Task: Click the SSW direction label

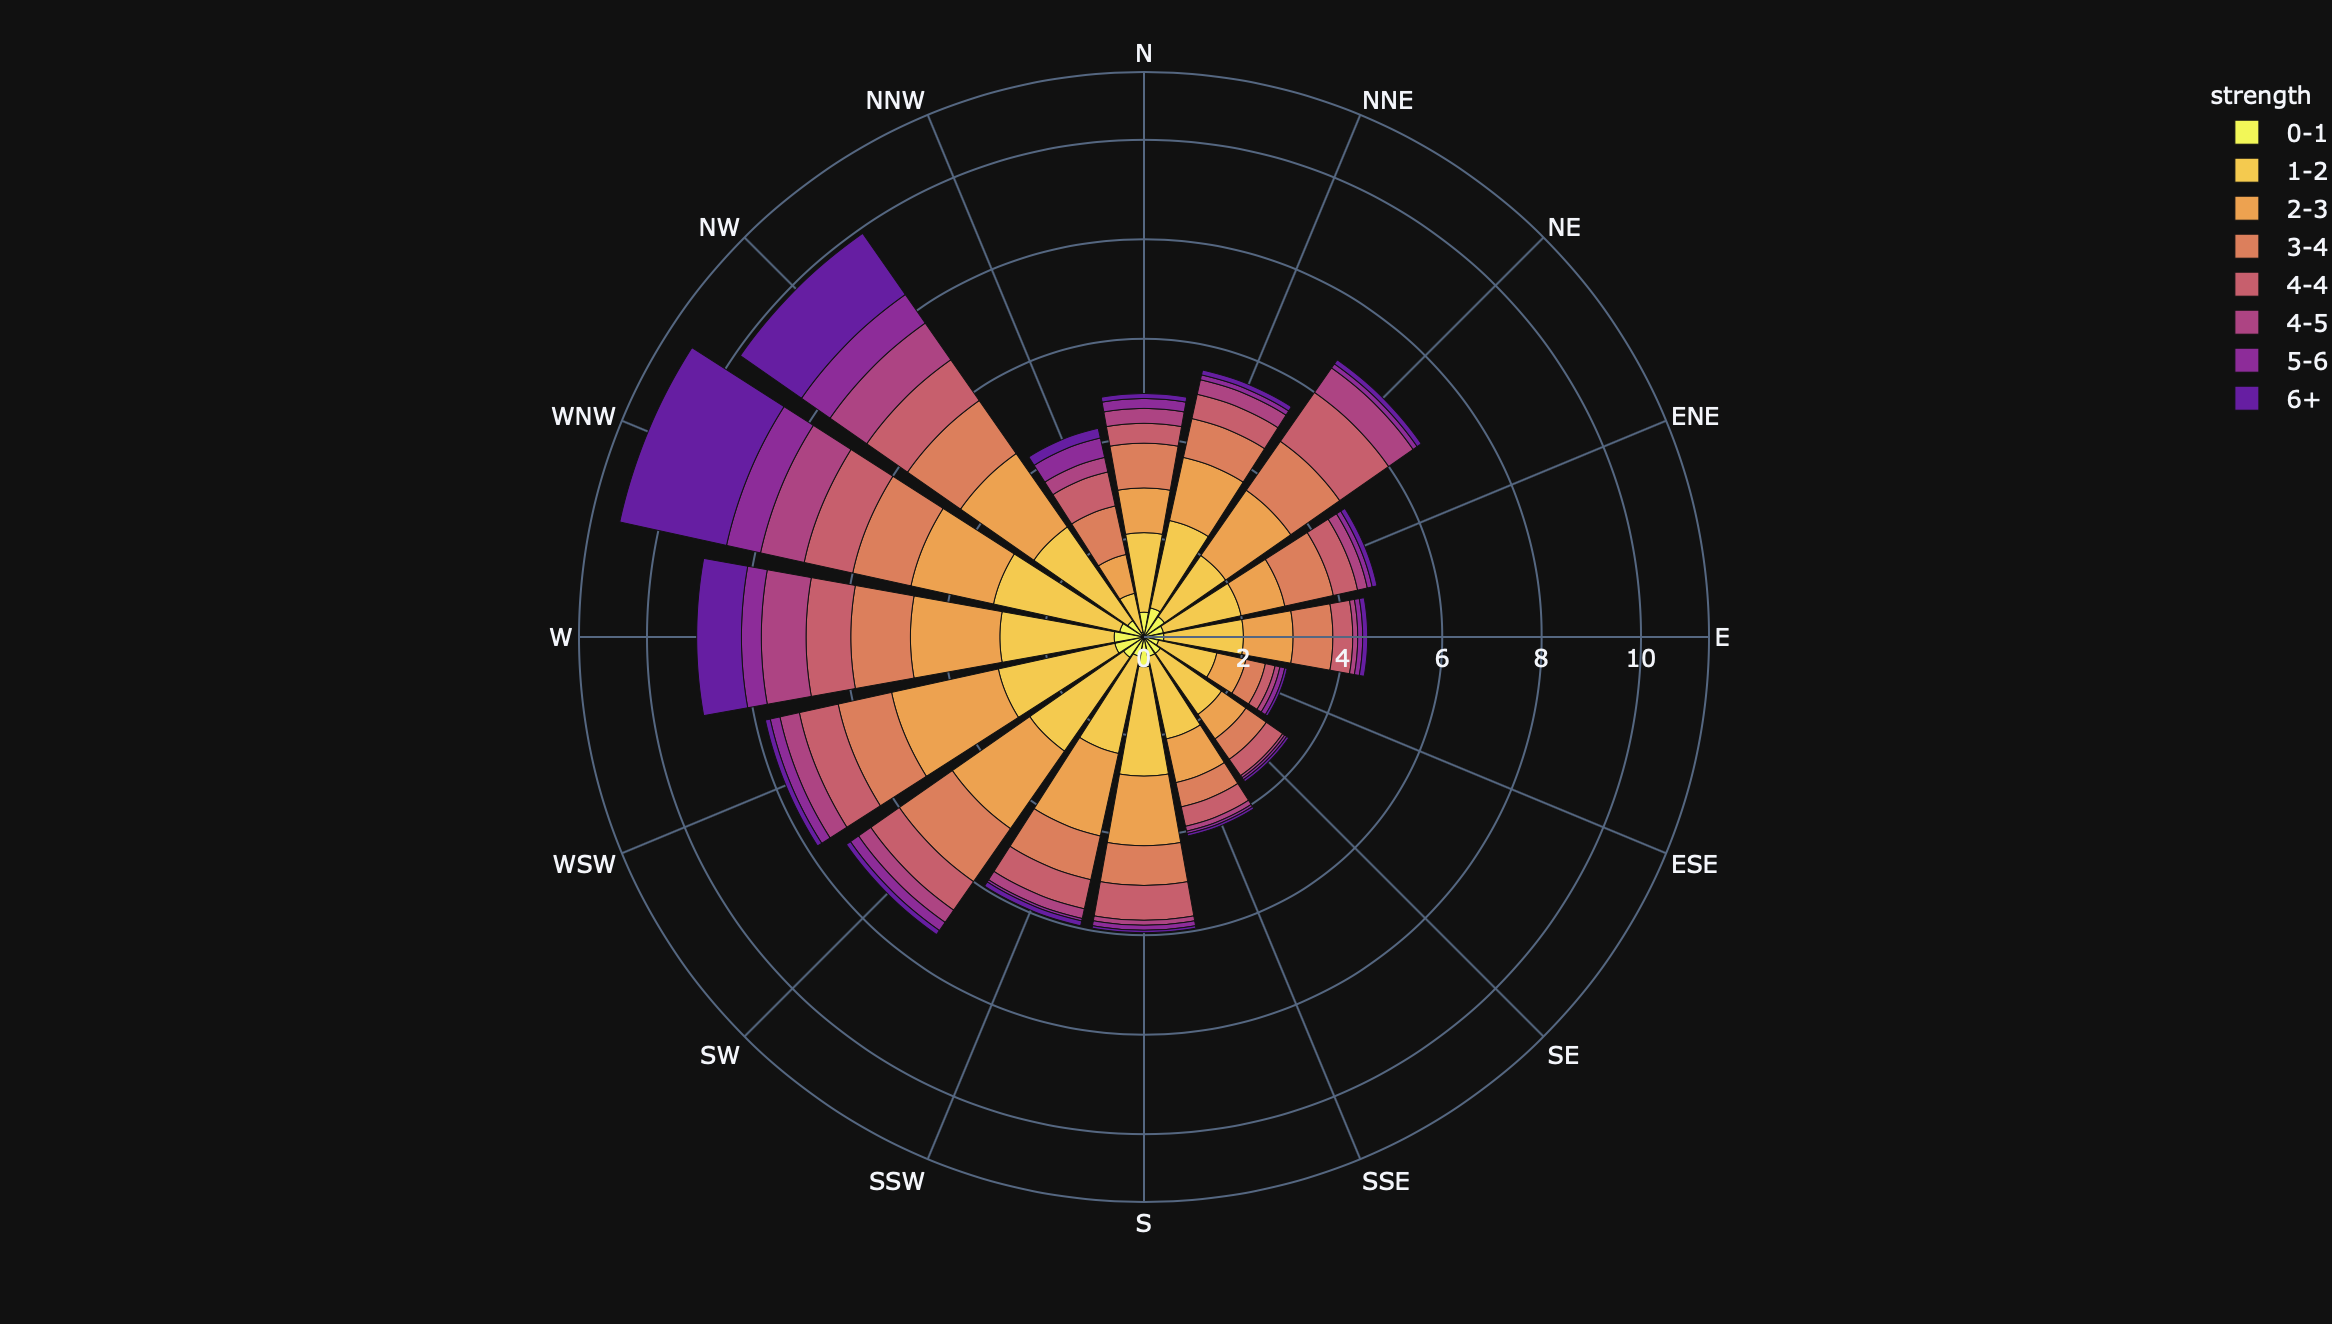Action: pyautogui.click(x=896, y=1182)
